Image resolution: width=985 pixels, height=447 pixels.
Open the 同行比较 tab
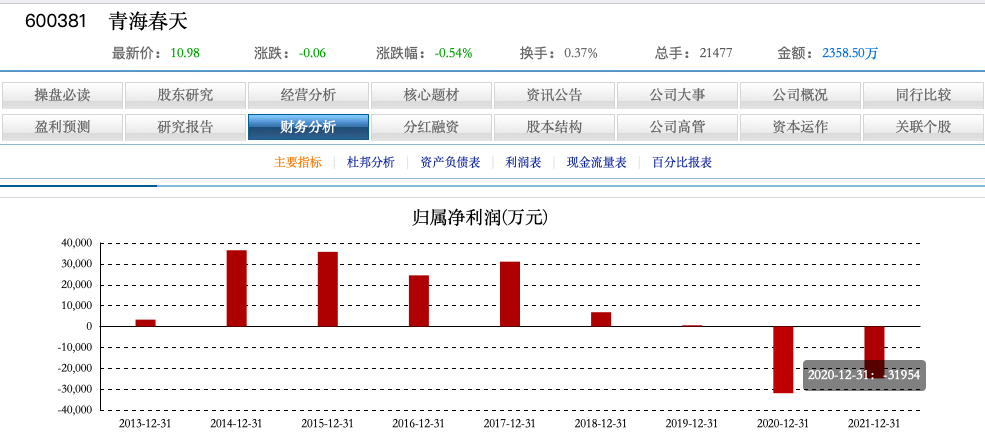point(923,95)
